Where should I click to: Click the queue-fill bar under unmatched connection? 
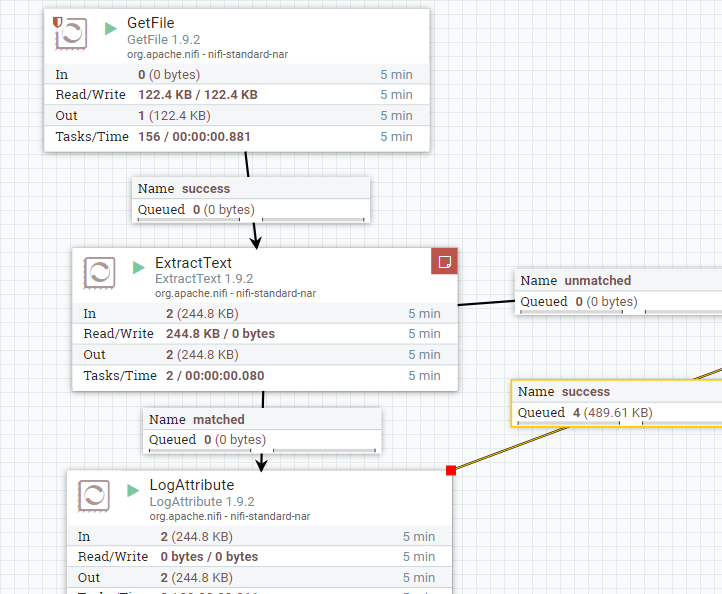(x=621, y=312)
